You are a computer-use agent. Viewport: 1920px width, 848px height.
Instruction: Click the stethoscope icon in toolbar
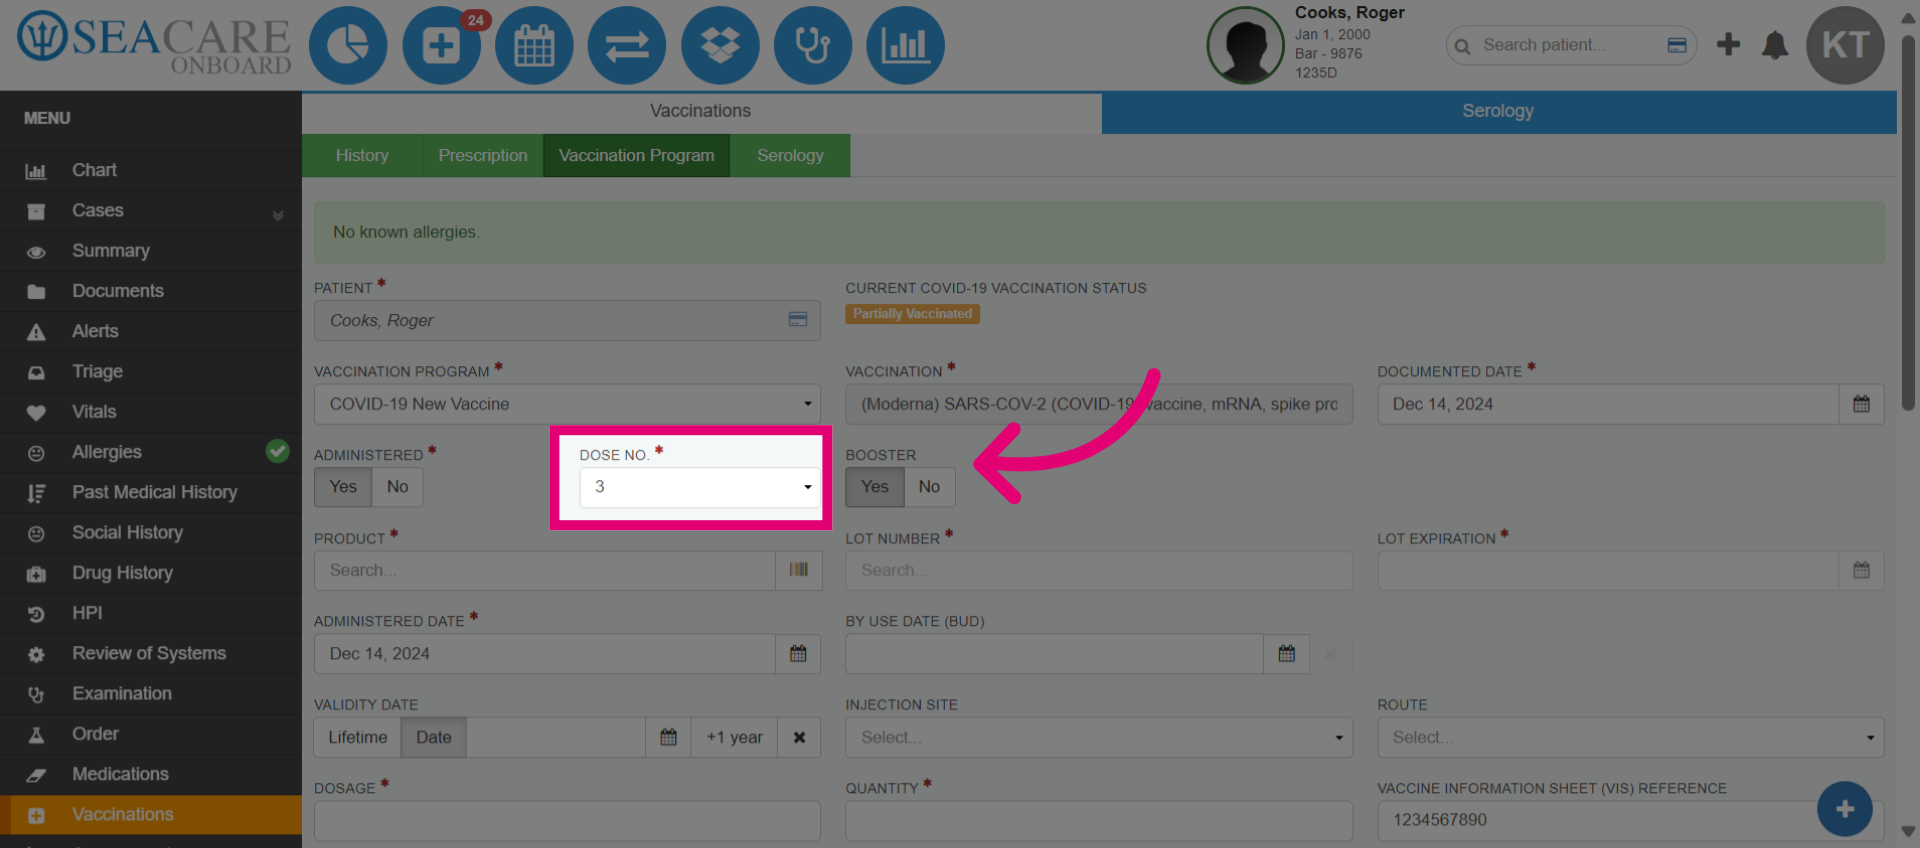tap(813, 45)
